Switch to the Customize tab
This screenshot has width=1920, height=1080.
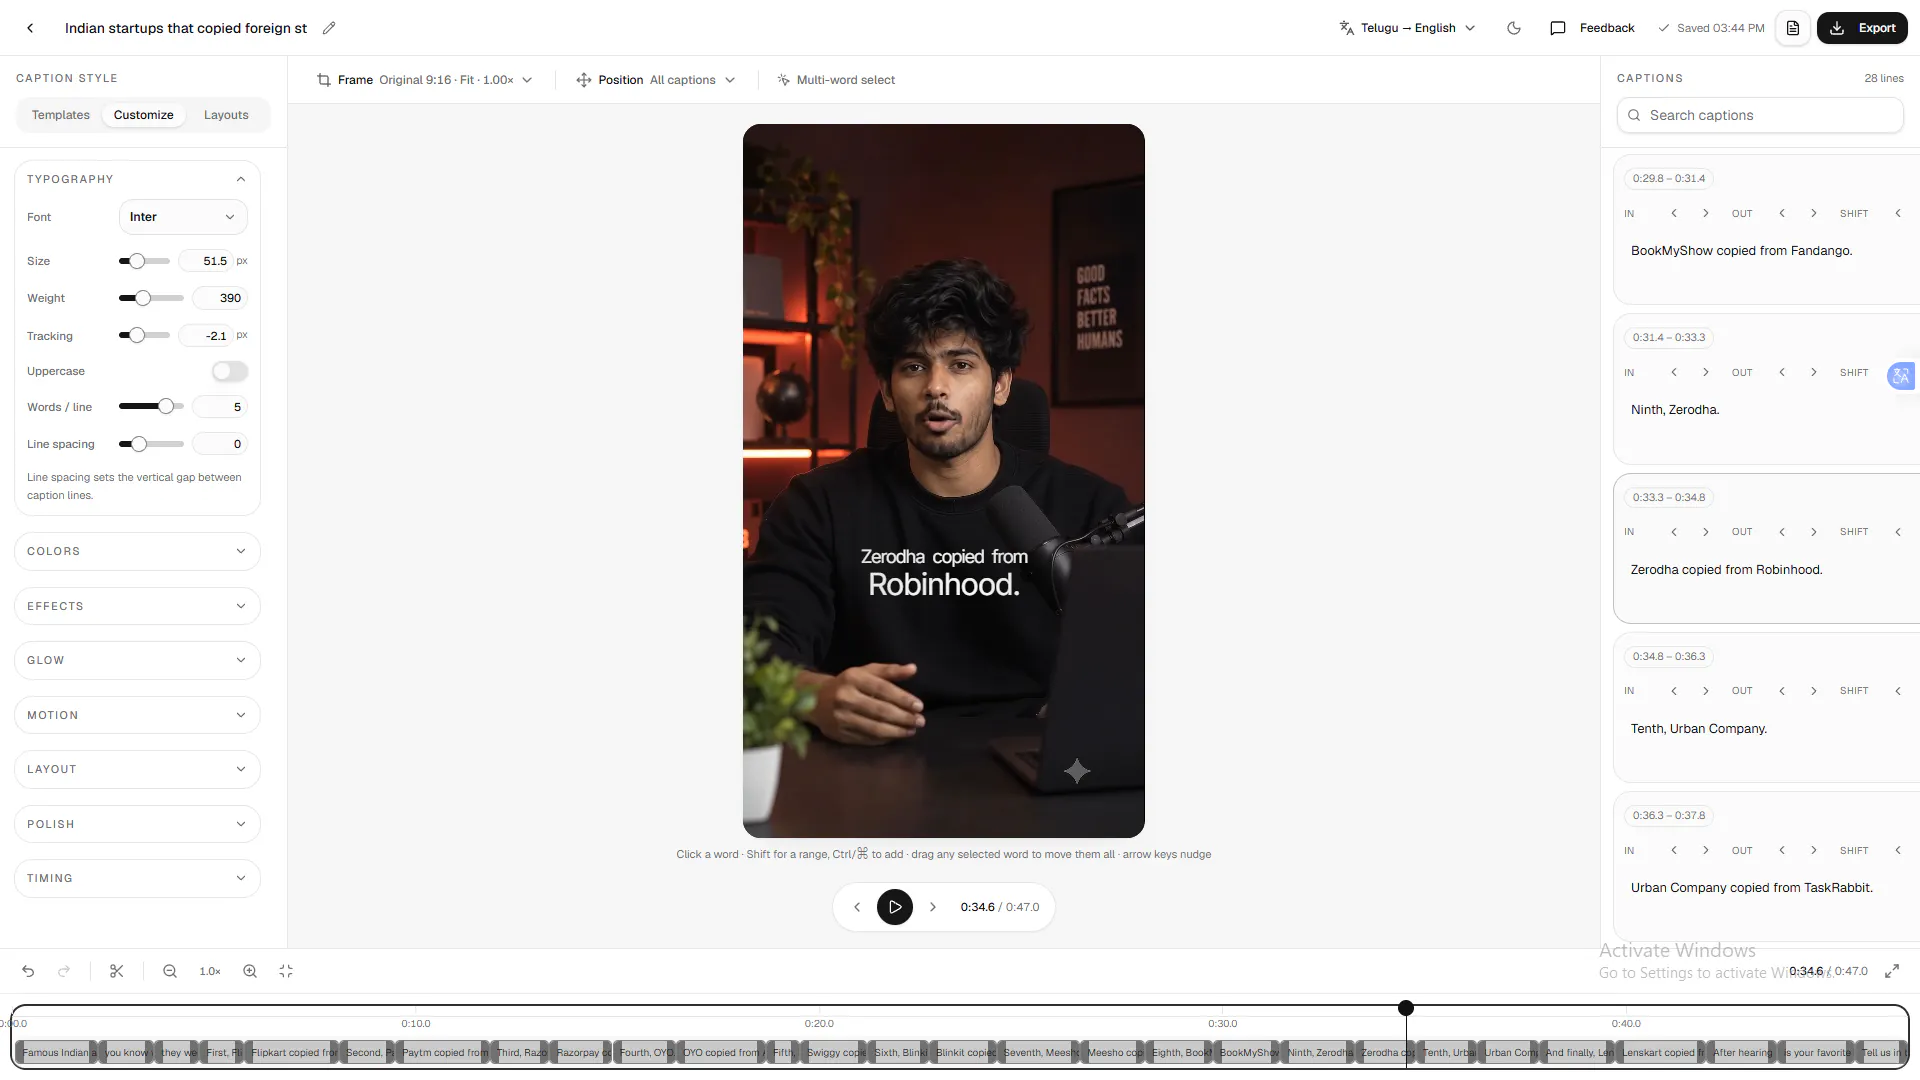pyautogui.click(x=144, y=115)
